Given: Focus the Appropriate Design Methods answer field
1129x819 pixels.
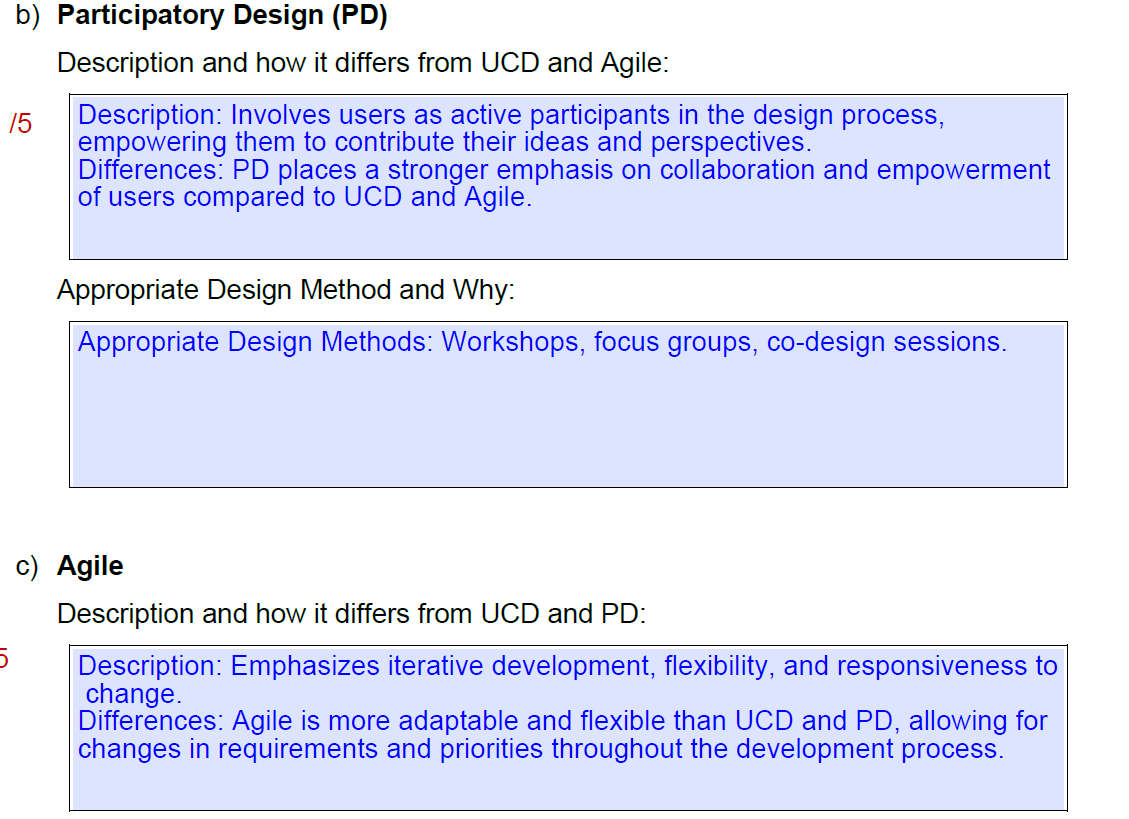Looking at the screenshot, I should point(568,404).
